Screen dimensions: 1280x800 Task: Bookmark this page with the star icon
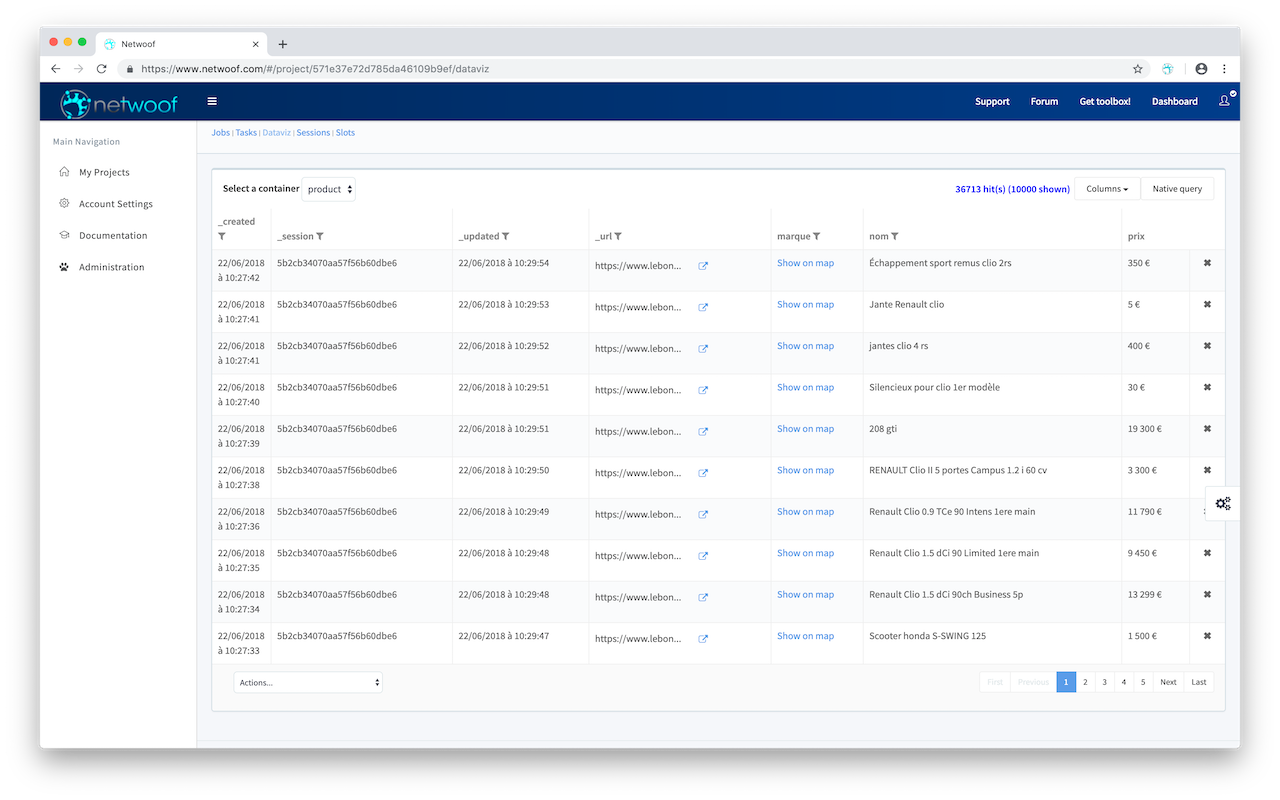coord(1138,69)
